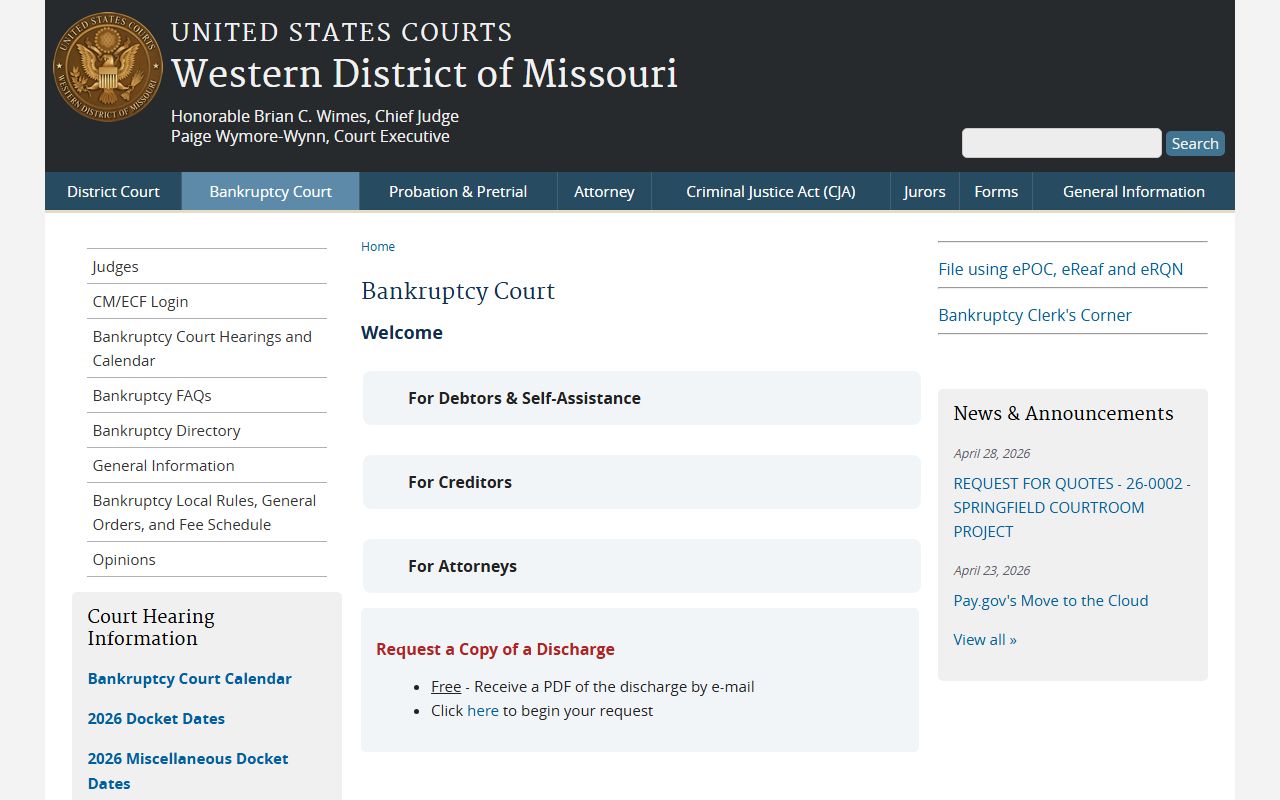Click the Search button
The image size is (1280, 800).
point(1195,143)
